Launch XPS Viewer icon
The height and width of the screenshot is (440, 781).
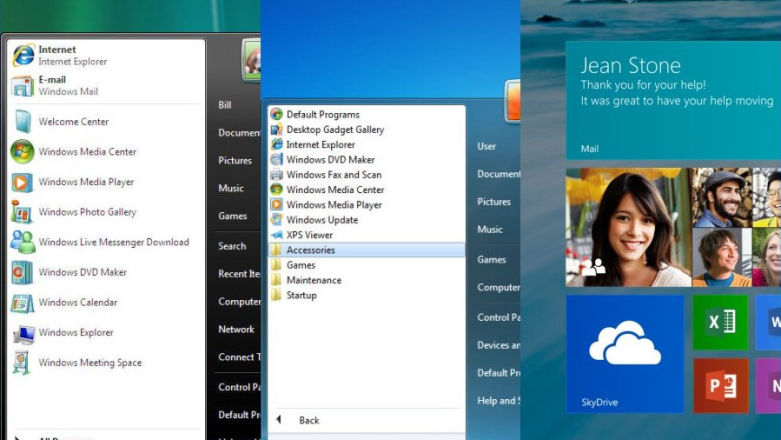[x=276, y=235]
